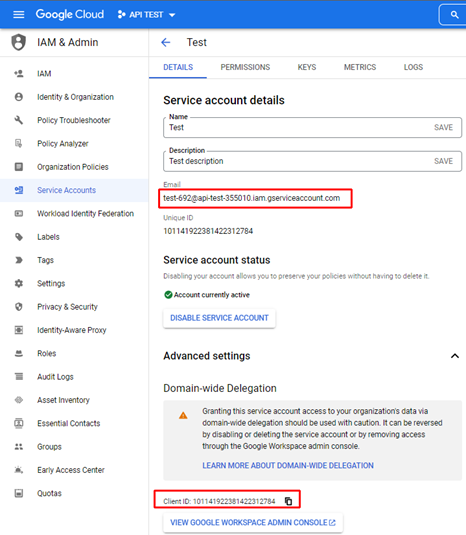
Task: Click the search magnifier icon
Action: click(x=454, y=15)
